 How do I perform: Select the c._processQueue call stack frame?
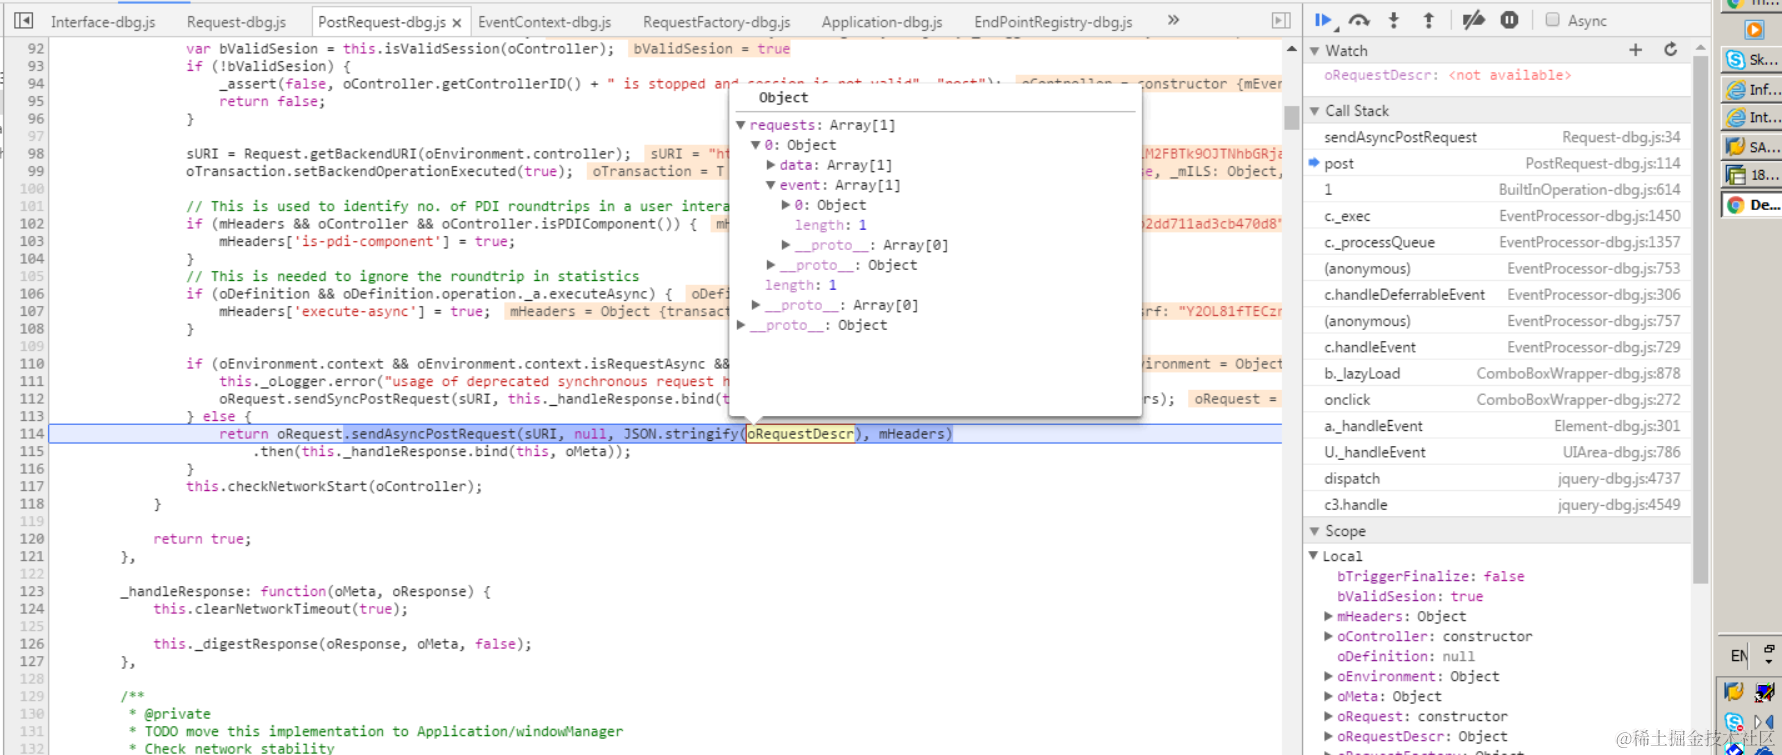point(1498,242)
